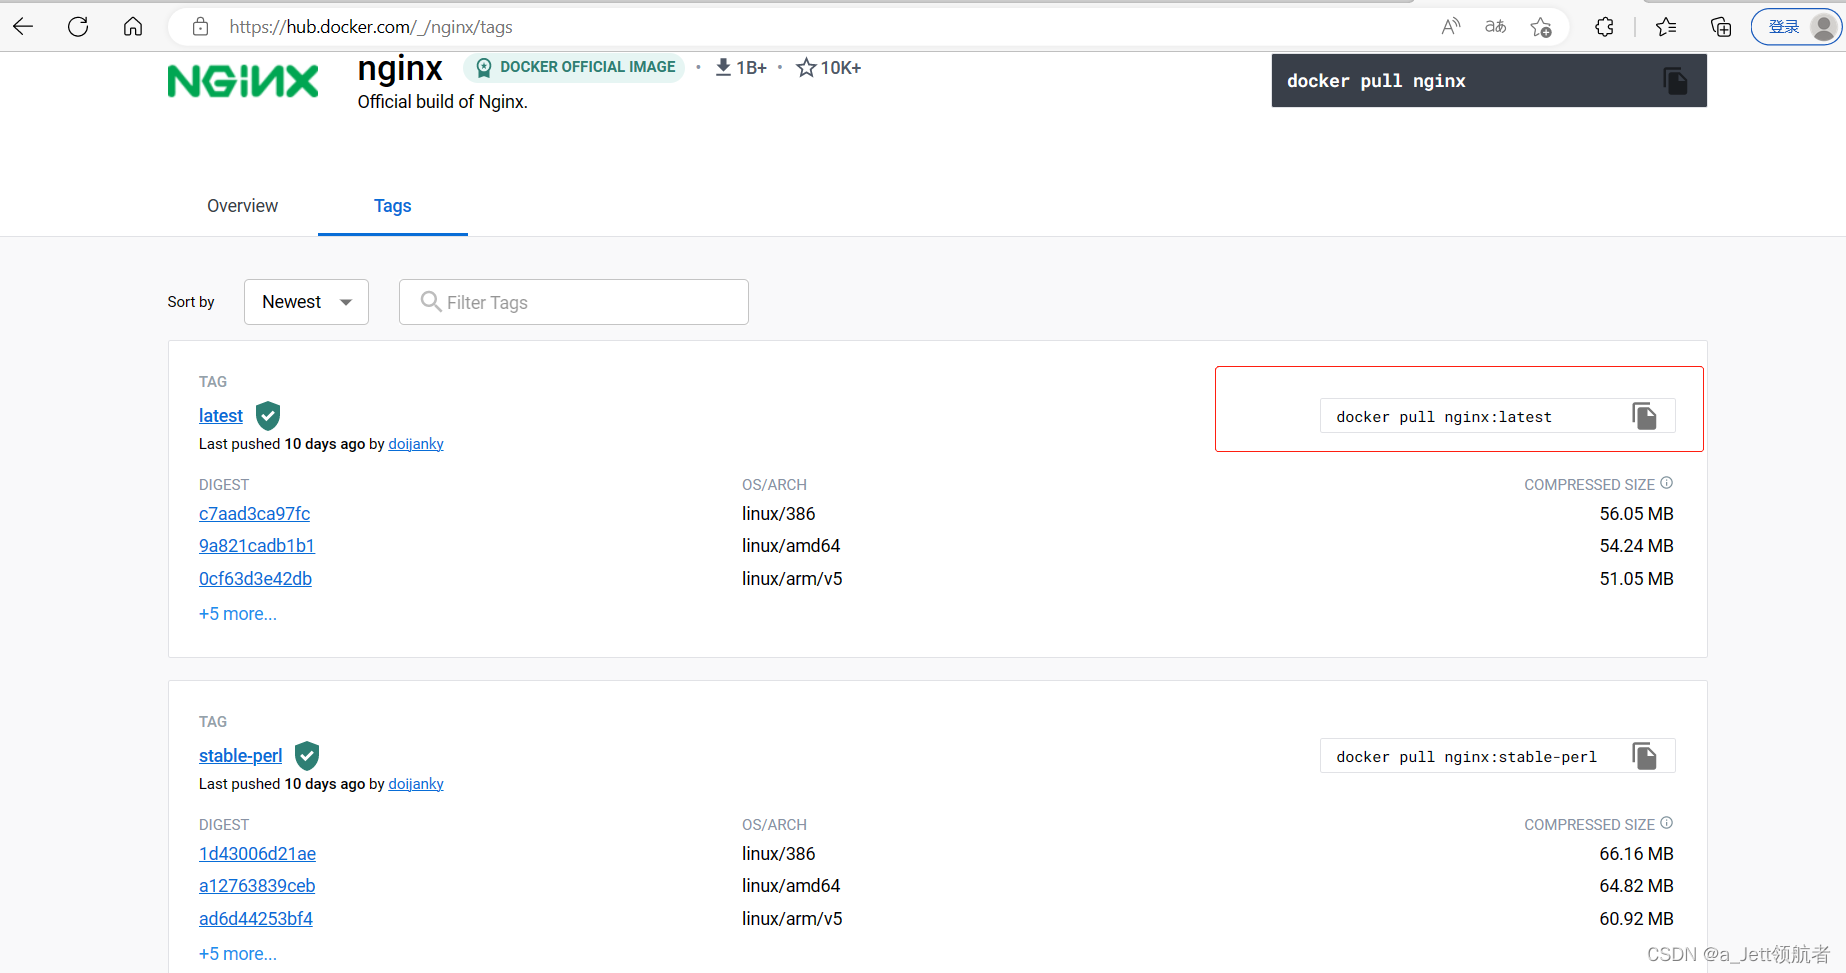Focus the Filter Tags input field
Viewport: 1846px width, 973px height.
pos(574,302)
